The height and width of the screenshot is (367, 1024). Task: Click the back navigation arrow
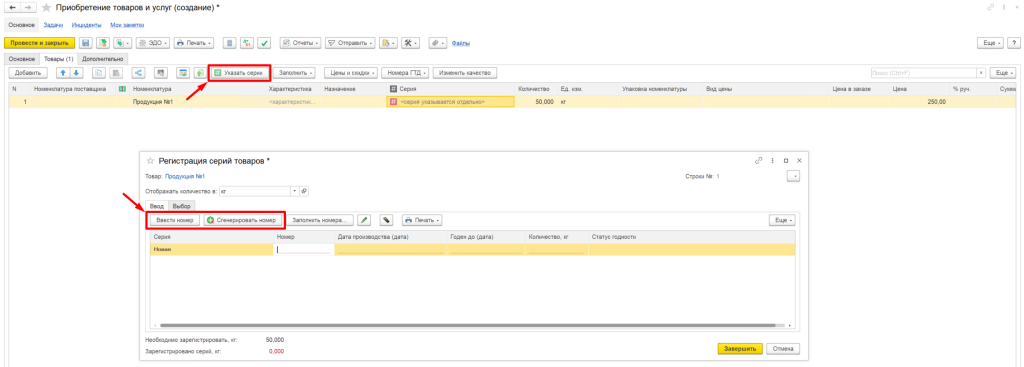click(x=12, y=7)
